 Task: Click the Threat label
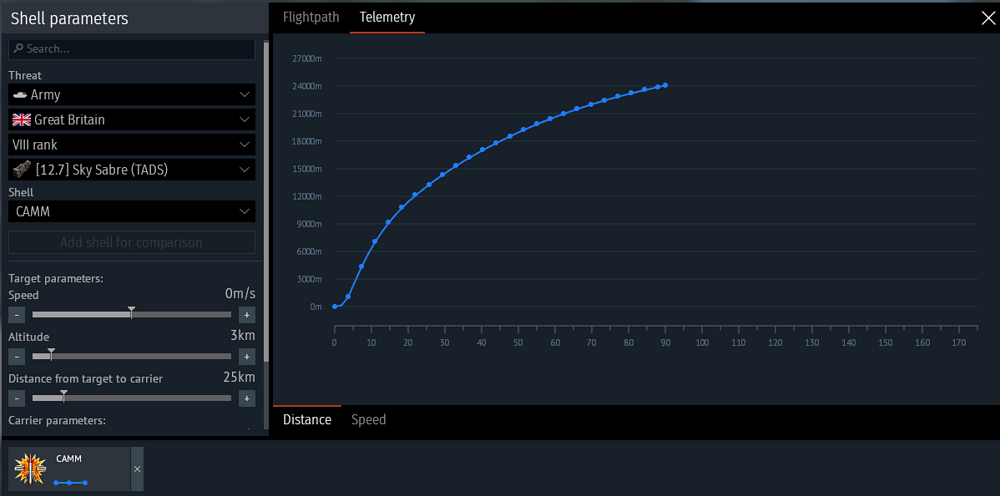click(x=25, y=75)
